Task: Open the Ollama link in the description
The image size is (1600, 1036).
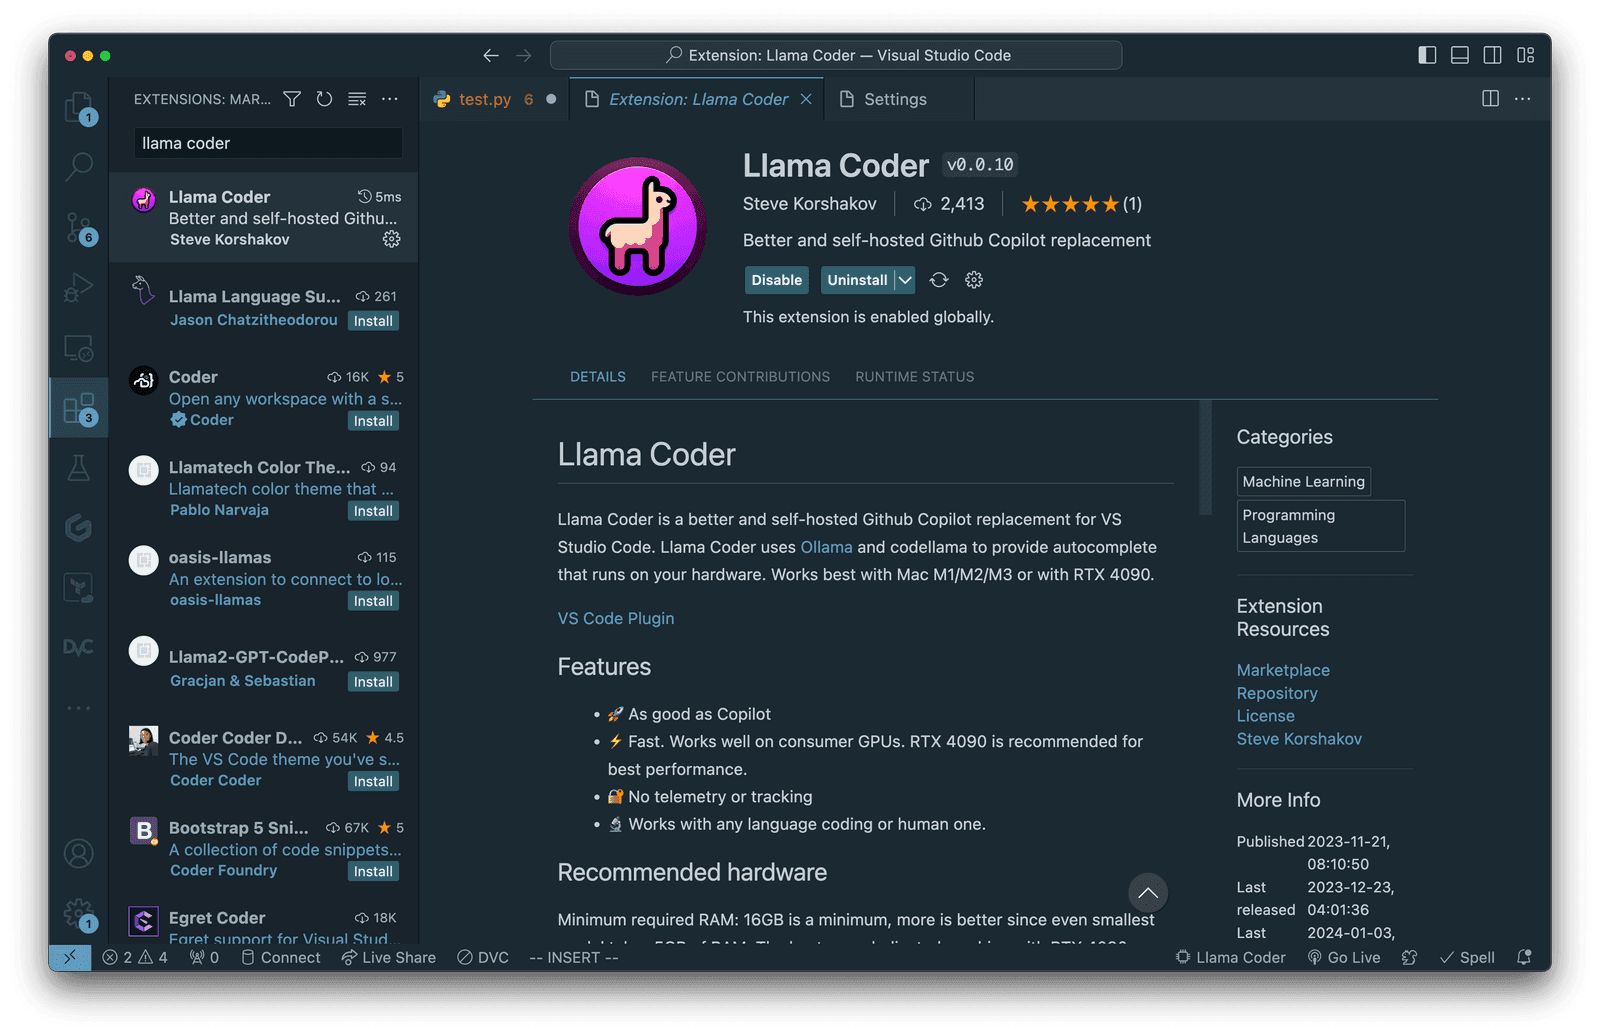Action: pos(826,547)
